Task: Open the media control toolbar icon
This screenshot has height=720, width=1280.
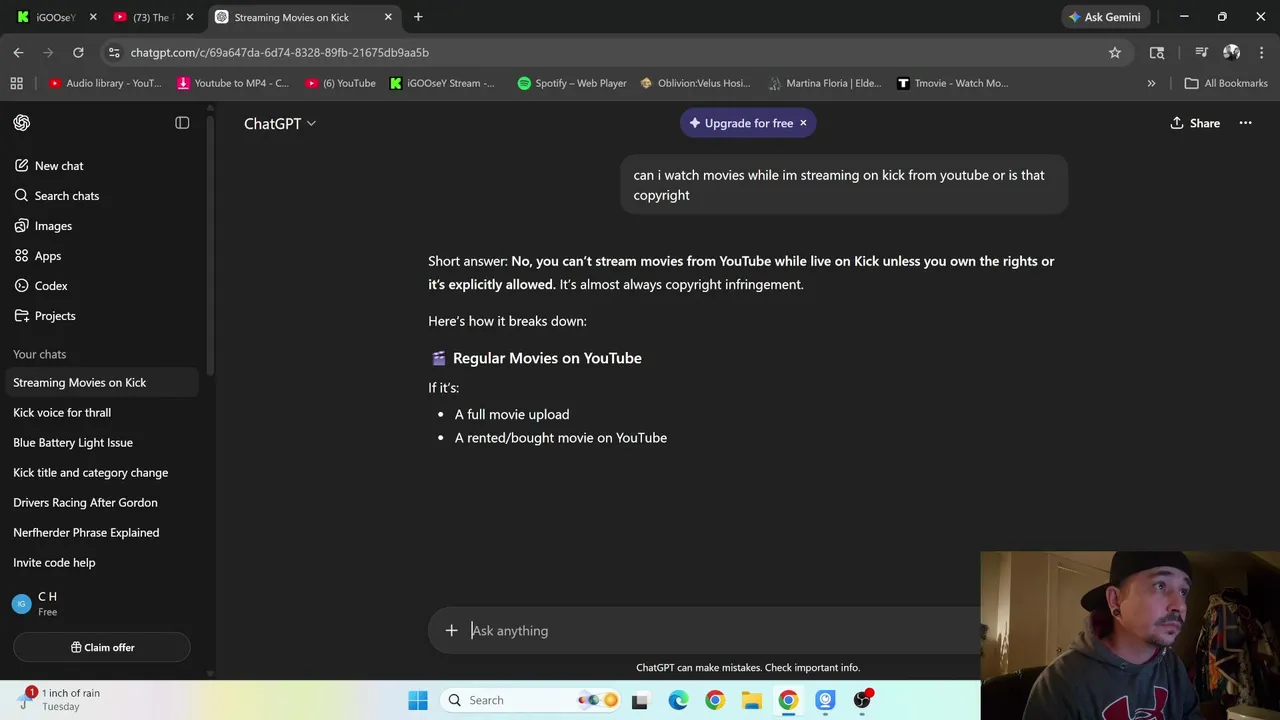Action: [x=1201, y=52]
